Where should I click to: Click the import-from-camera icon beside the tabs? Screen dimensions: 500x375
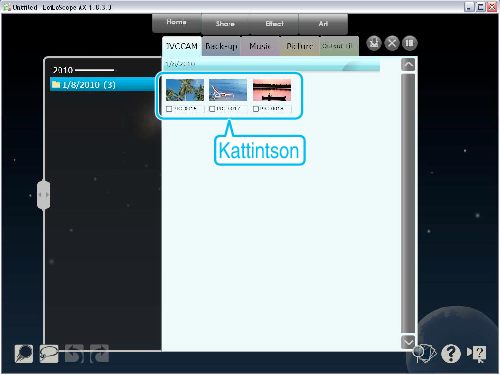point(374,43)
